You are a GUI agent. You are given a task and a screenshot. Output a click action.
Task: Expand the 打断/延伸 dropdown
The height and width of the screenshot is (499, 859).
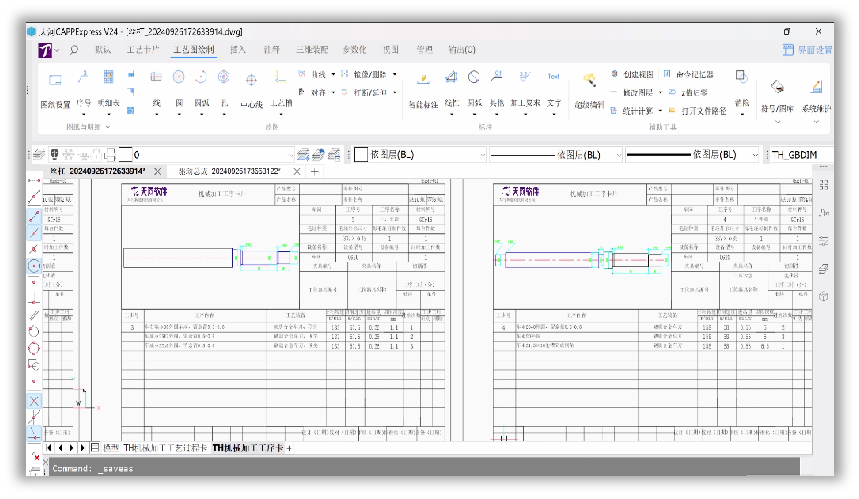point(394,93)
